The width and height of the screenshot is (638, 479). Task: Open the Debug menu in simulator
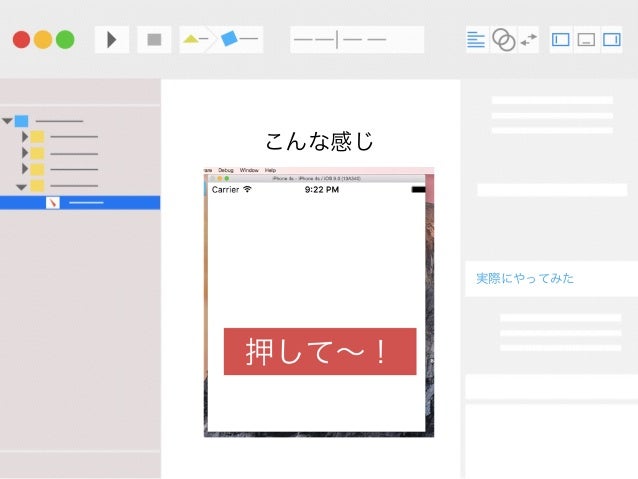coord(226,170)
